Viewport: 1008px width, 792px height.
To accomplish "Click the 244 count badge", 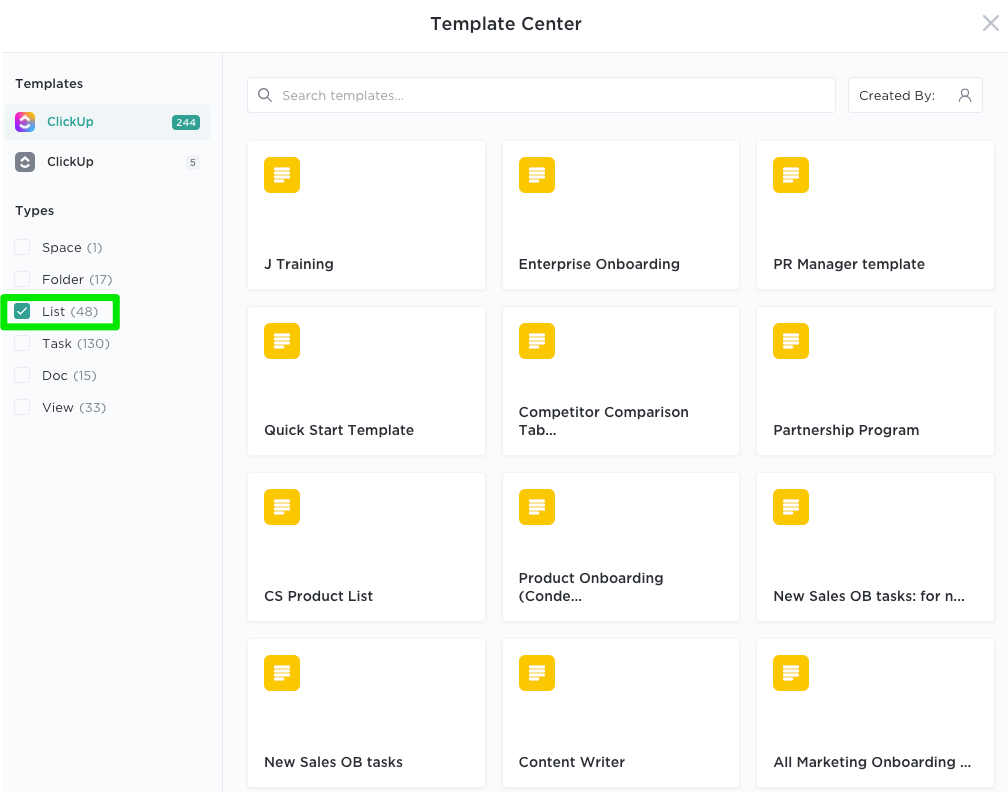I will point(186,122).
